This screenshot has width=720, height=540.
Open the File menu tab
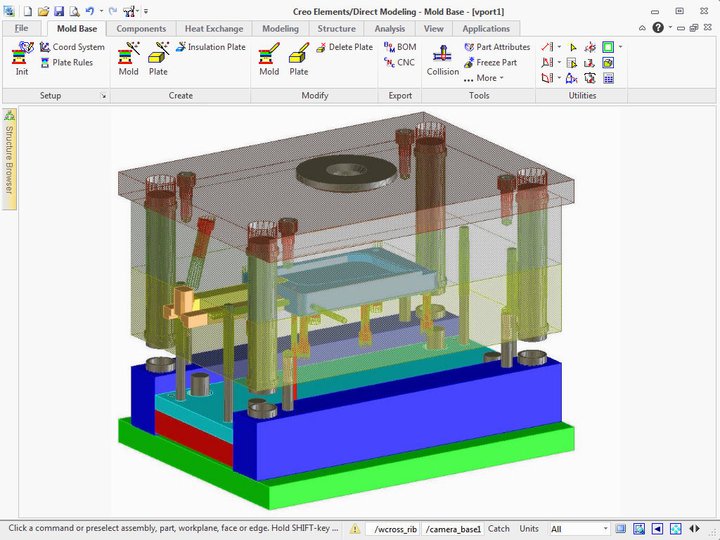[21, 28]
